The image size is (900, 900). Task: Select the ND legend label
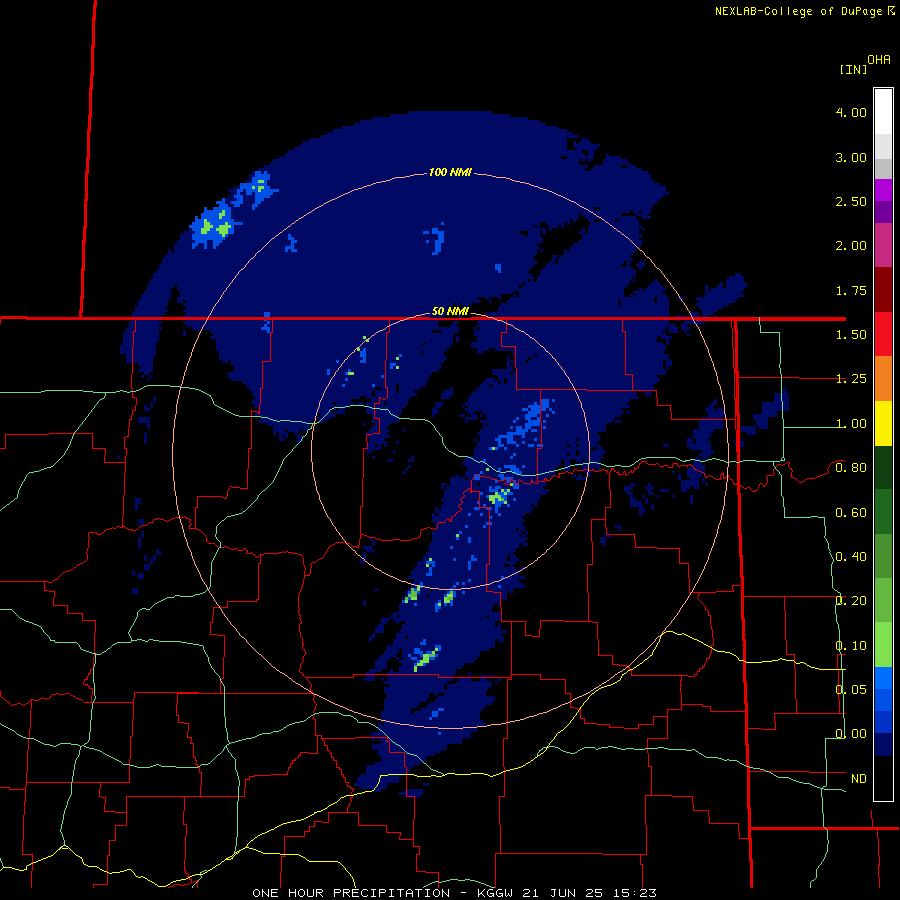[x=859, y=779]
